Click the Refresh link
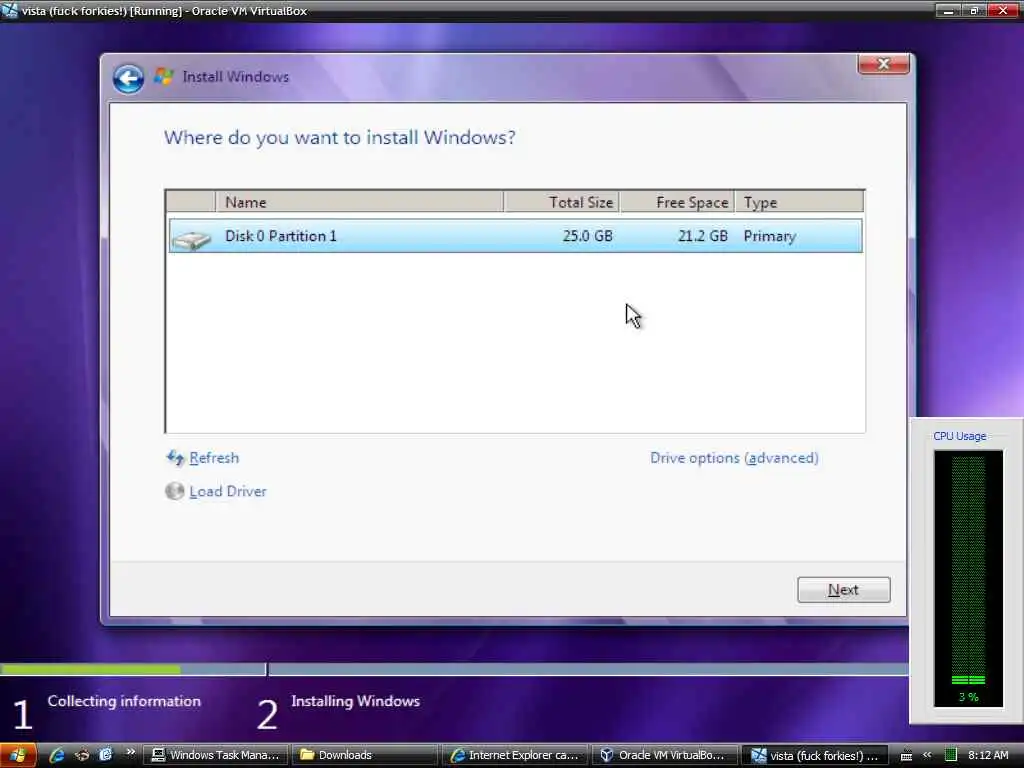 tap(214, 458)
